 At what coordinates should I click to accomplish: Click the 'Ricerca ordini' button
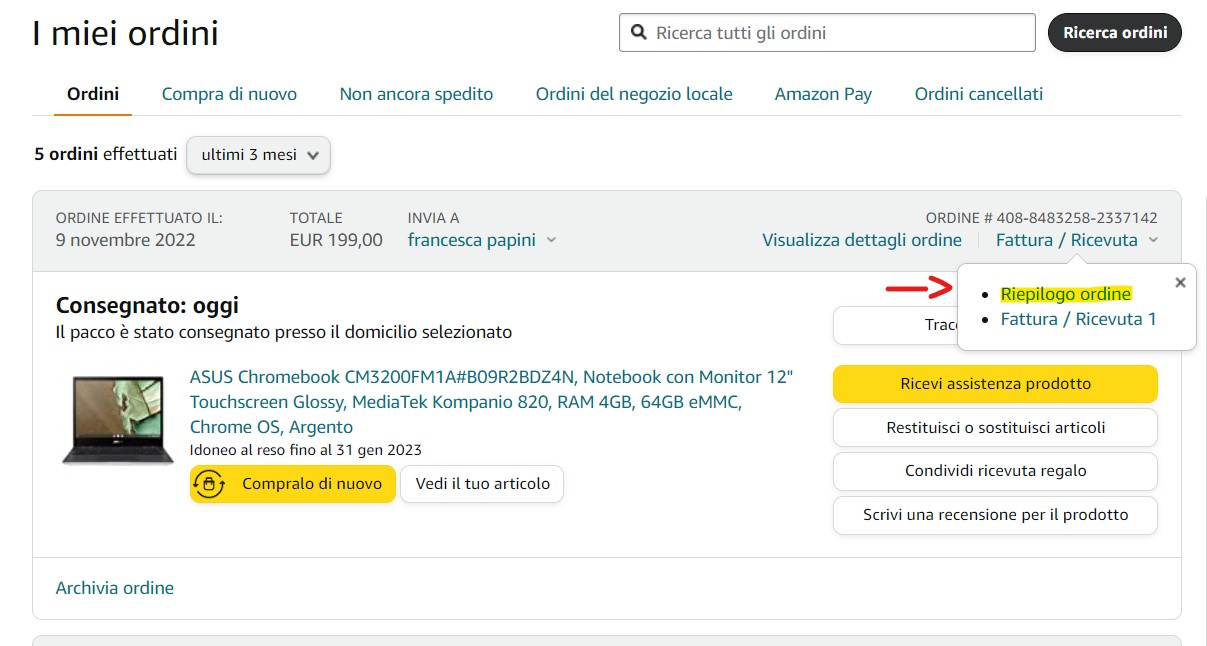pyautogui.click(x=1115, y=32)
